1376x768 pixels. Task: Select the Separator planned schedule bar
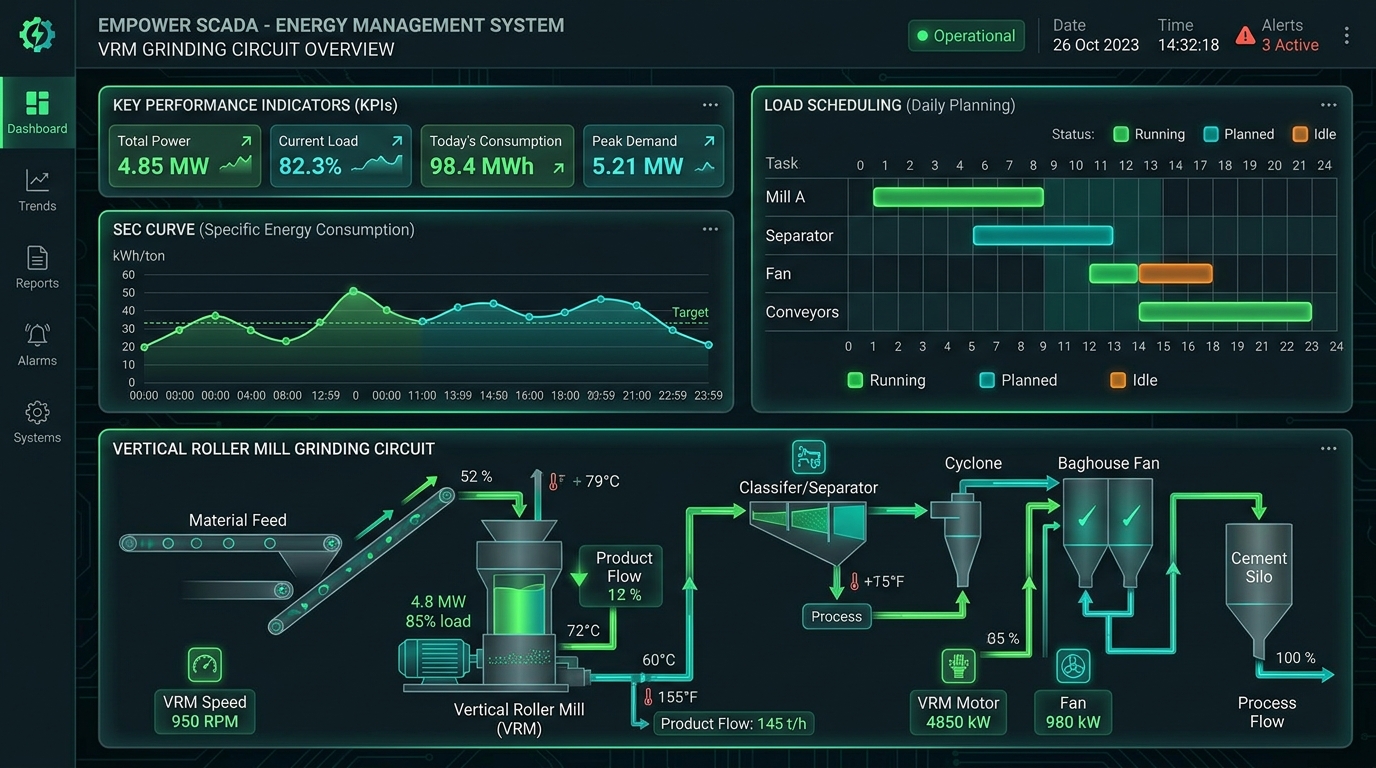click(1043, 236)
